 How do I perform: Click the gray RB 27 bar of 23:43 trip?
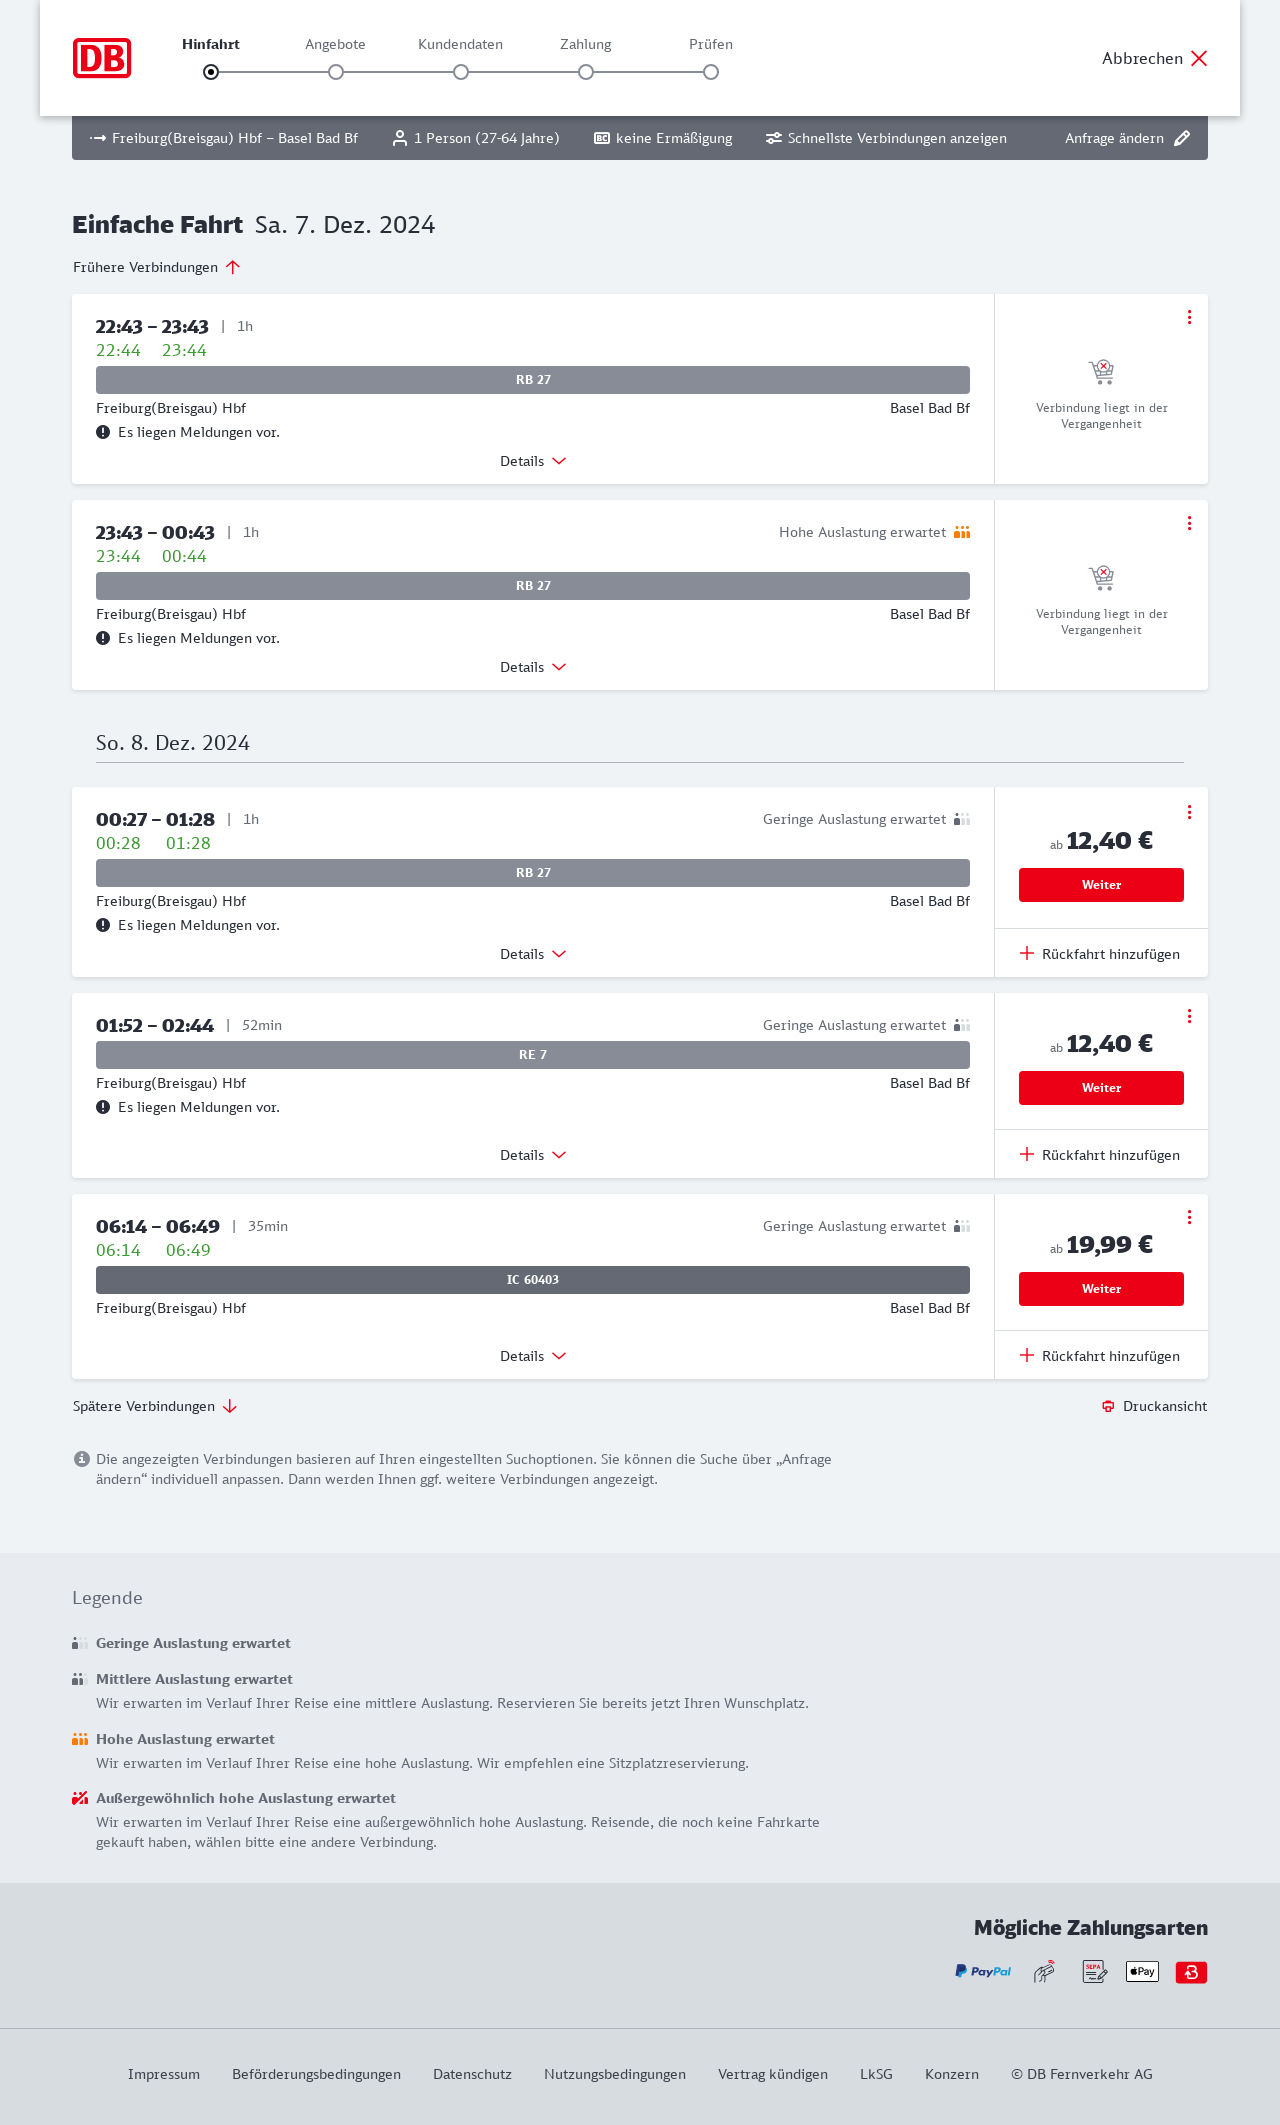(533, 586)
